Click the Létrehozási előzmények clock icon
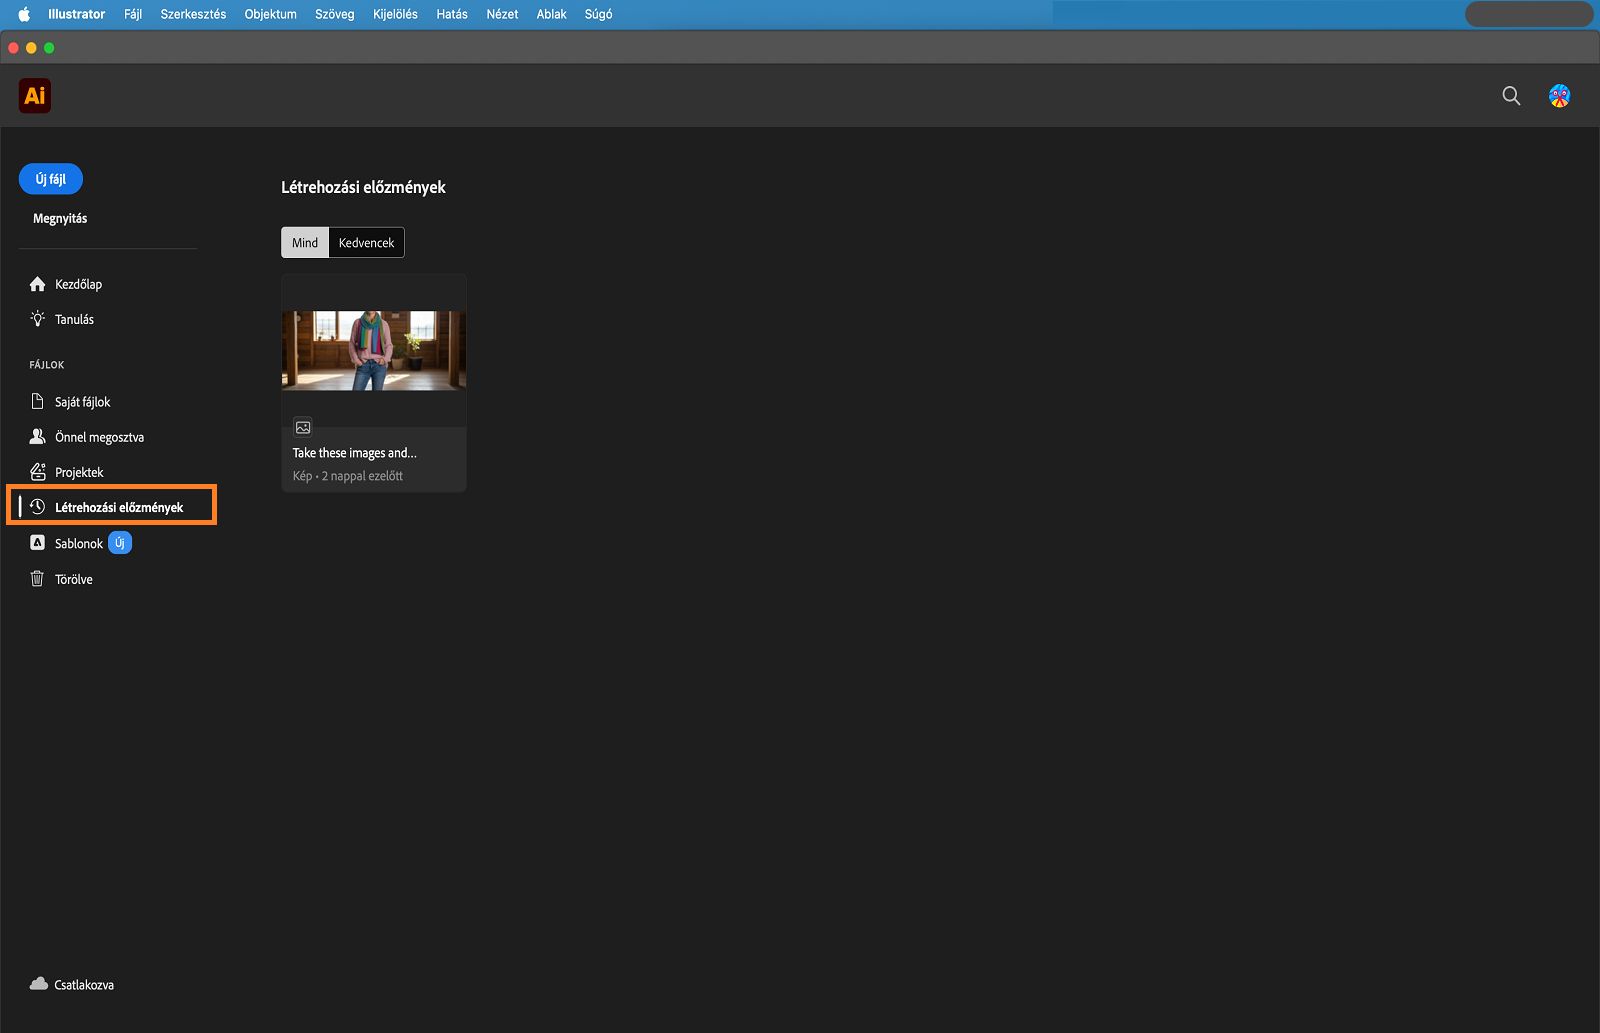 coord(38,507)
